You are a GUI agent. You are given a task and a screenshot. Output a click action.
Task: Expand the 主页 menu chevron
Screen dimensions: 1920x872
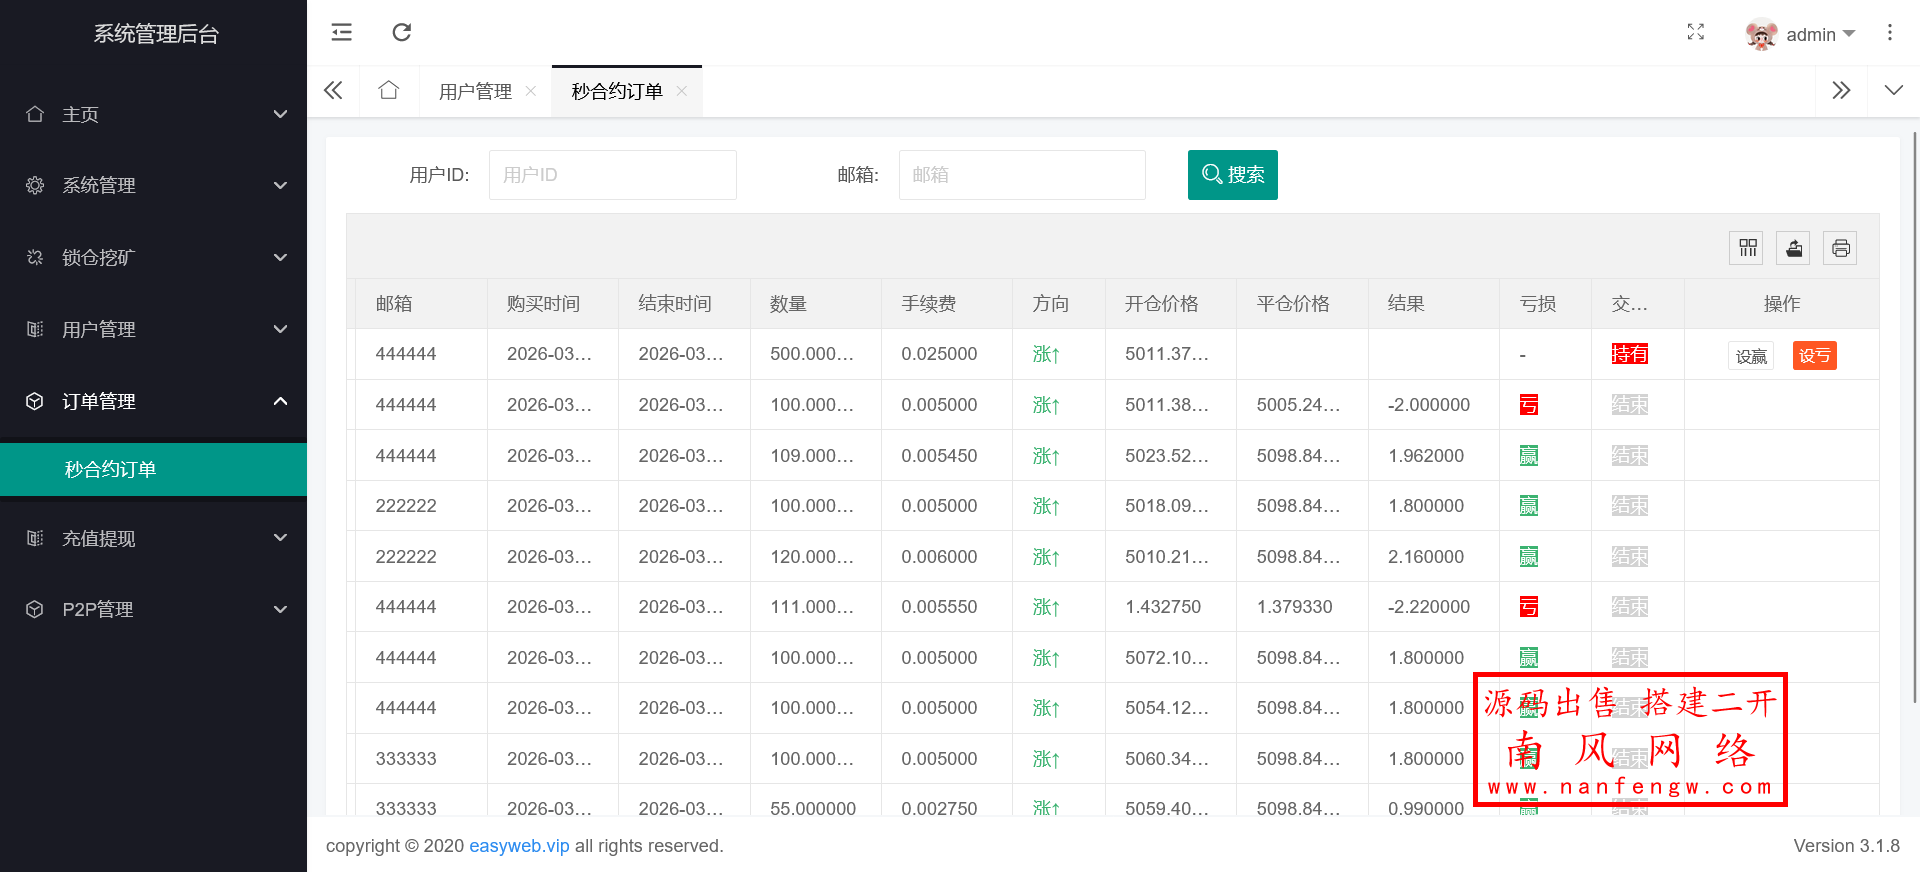pos(281,114)
